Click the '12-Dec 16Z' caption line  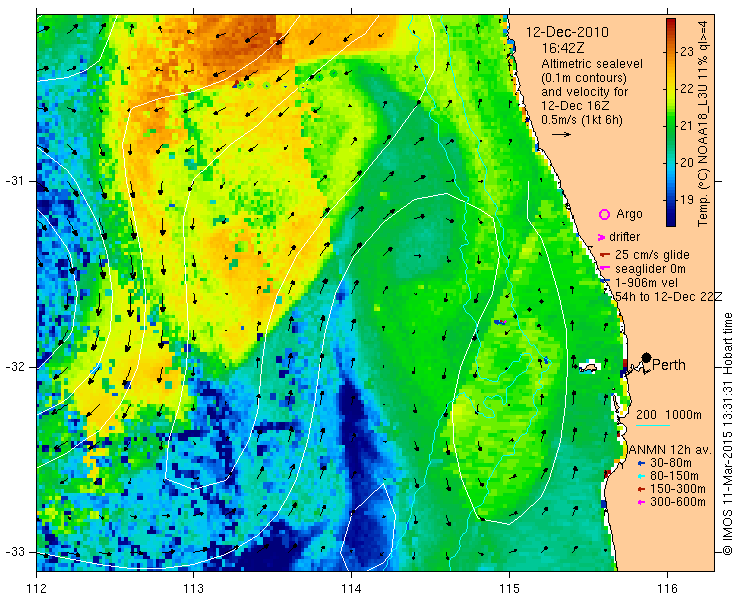click(575, 105)
